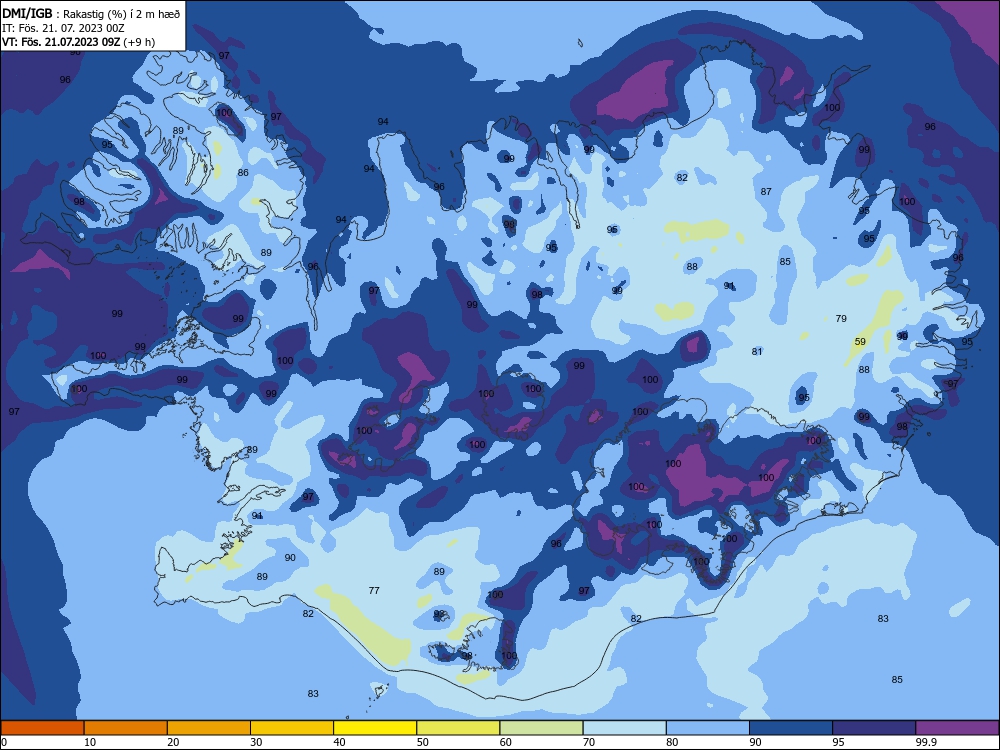Image resolution: width=1000 pixels, height=750 pixels.
Task: Click the '87' humidity value on the map
Action: [x=767, y=191]
